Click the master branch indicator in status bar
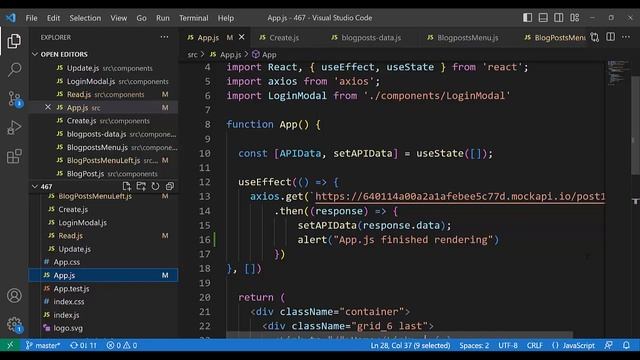 (43, 345)
